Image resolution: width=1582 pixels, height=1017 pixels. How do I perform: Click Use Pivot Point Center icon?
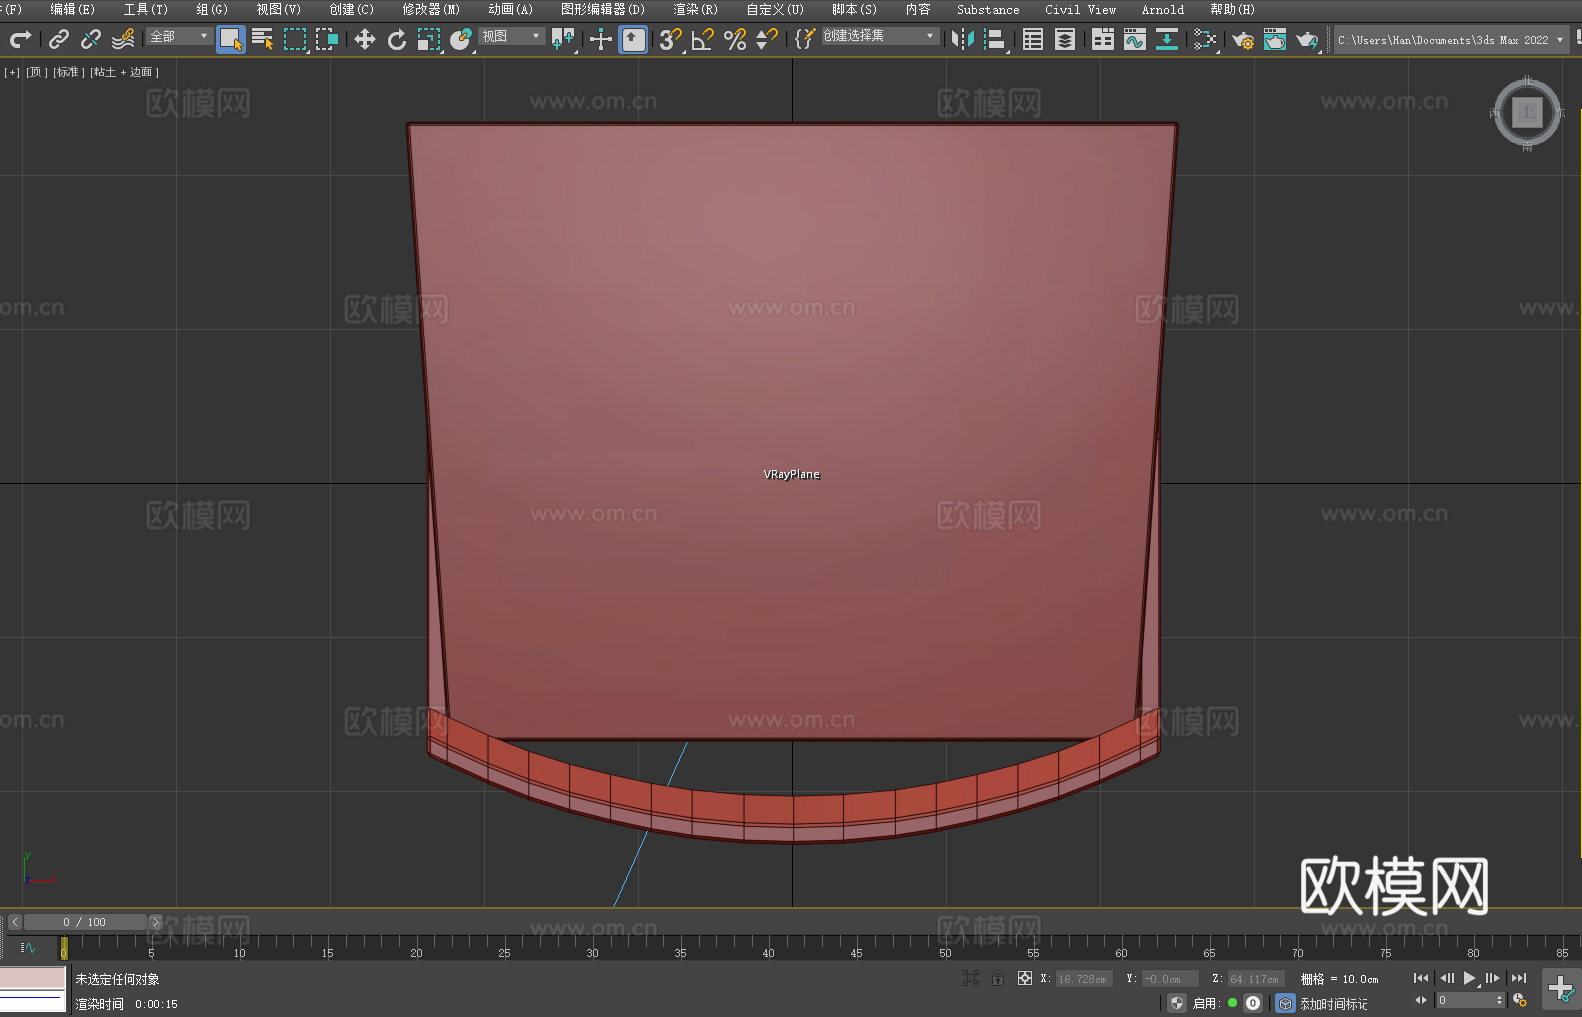click(x=563, y=39)
